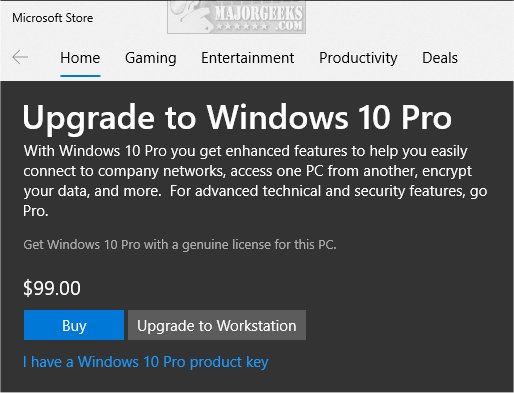The width and height of the screenshot is (514, 393).
Task: Choose Upgrade to Workstation
Action: coord(217,325)
